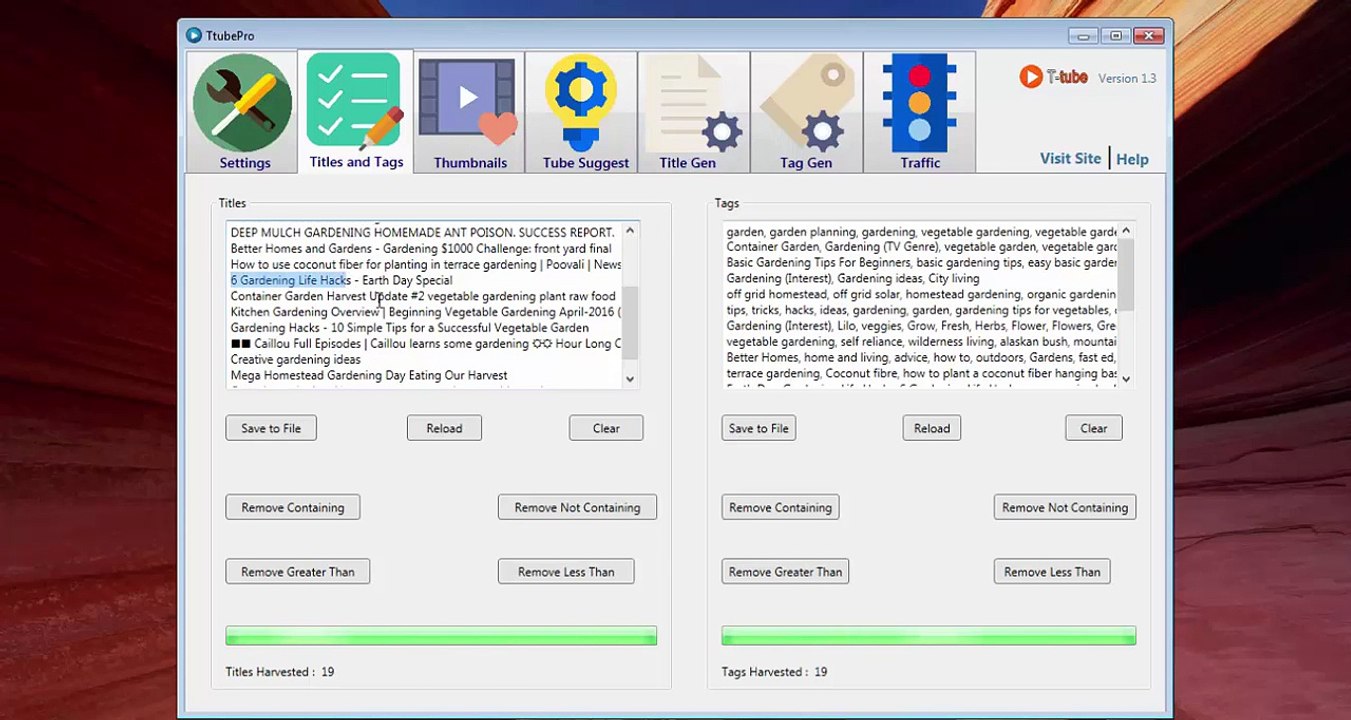Select title "Kitchen Gardening Overview"
This screenshot has width=1351, height=720.
(x=426, y=312)
